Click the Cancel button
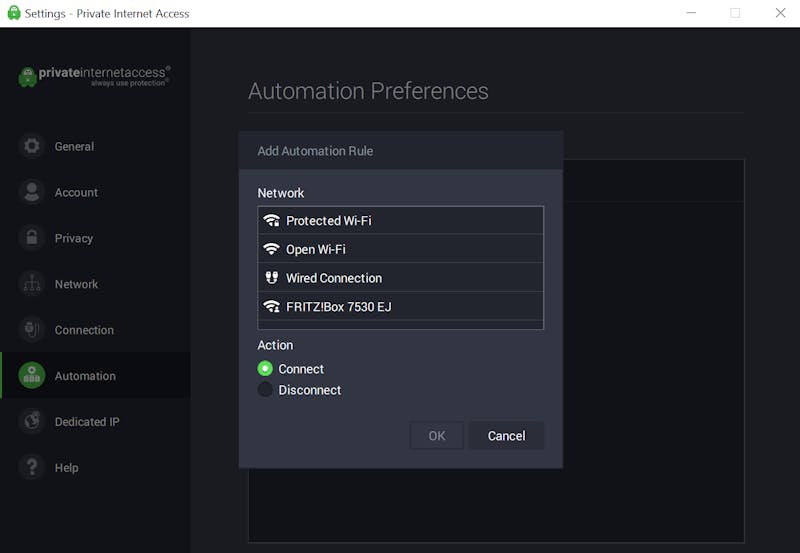The height and width of the screenshot is (553, 800). (506, 436)
